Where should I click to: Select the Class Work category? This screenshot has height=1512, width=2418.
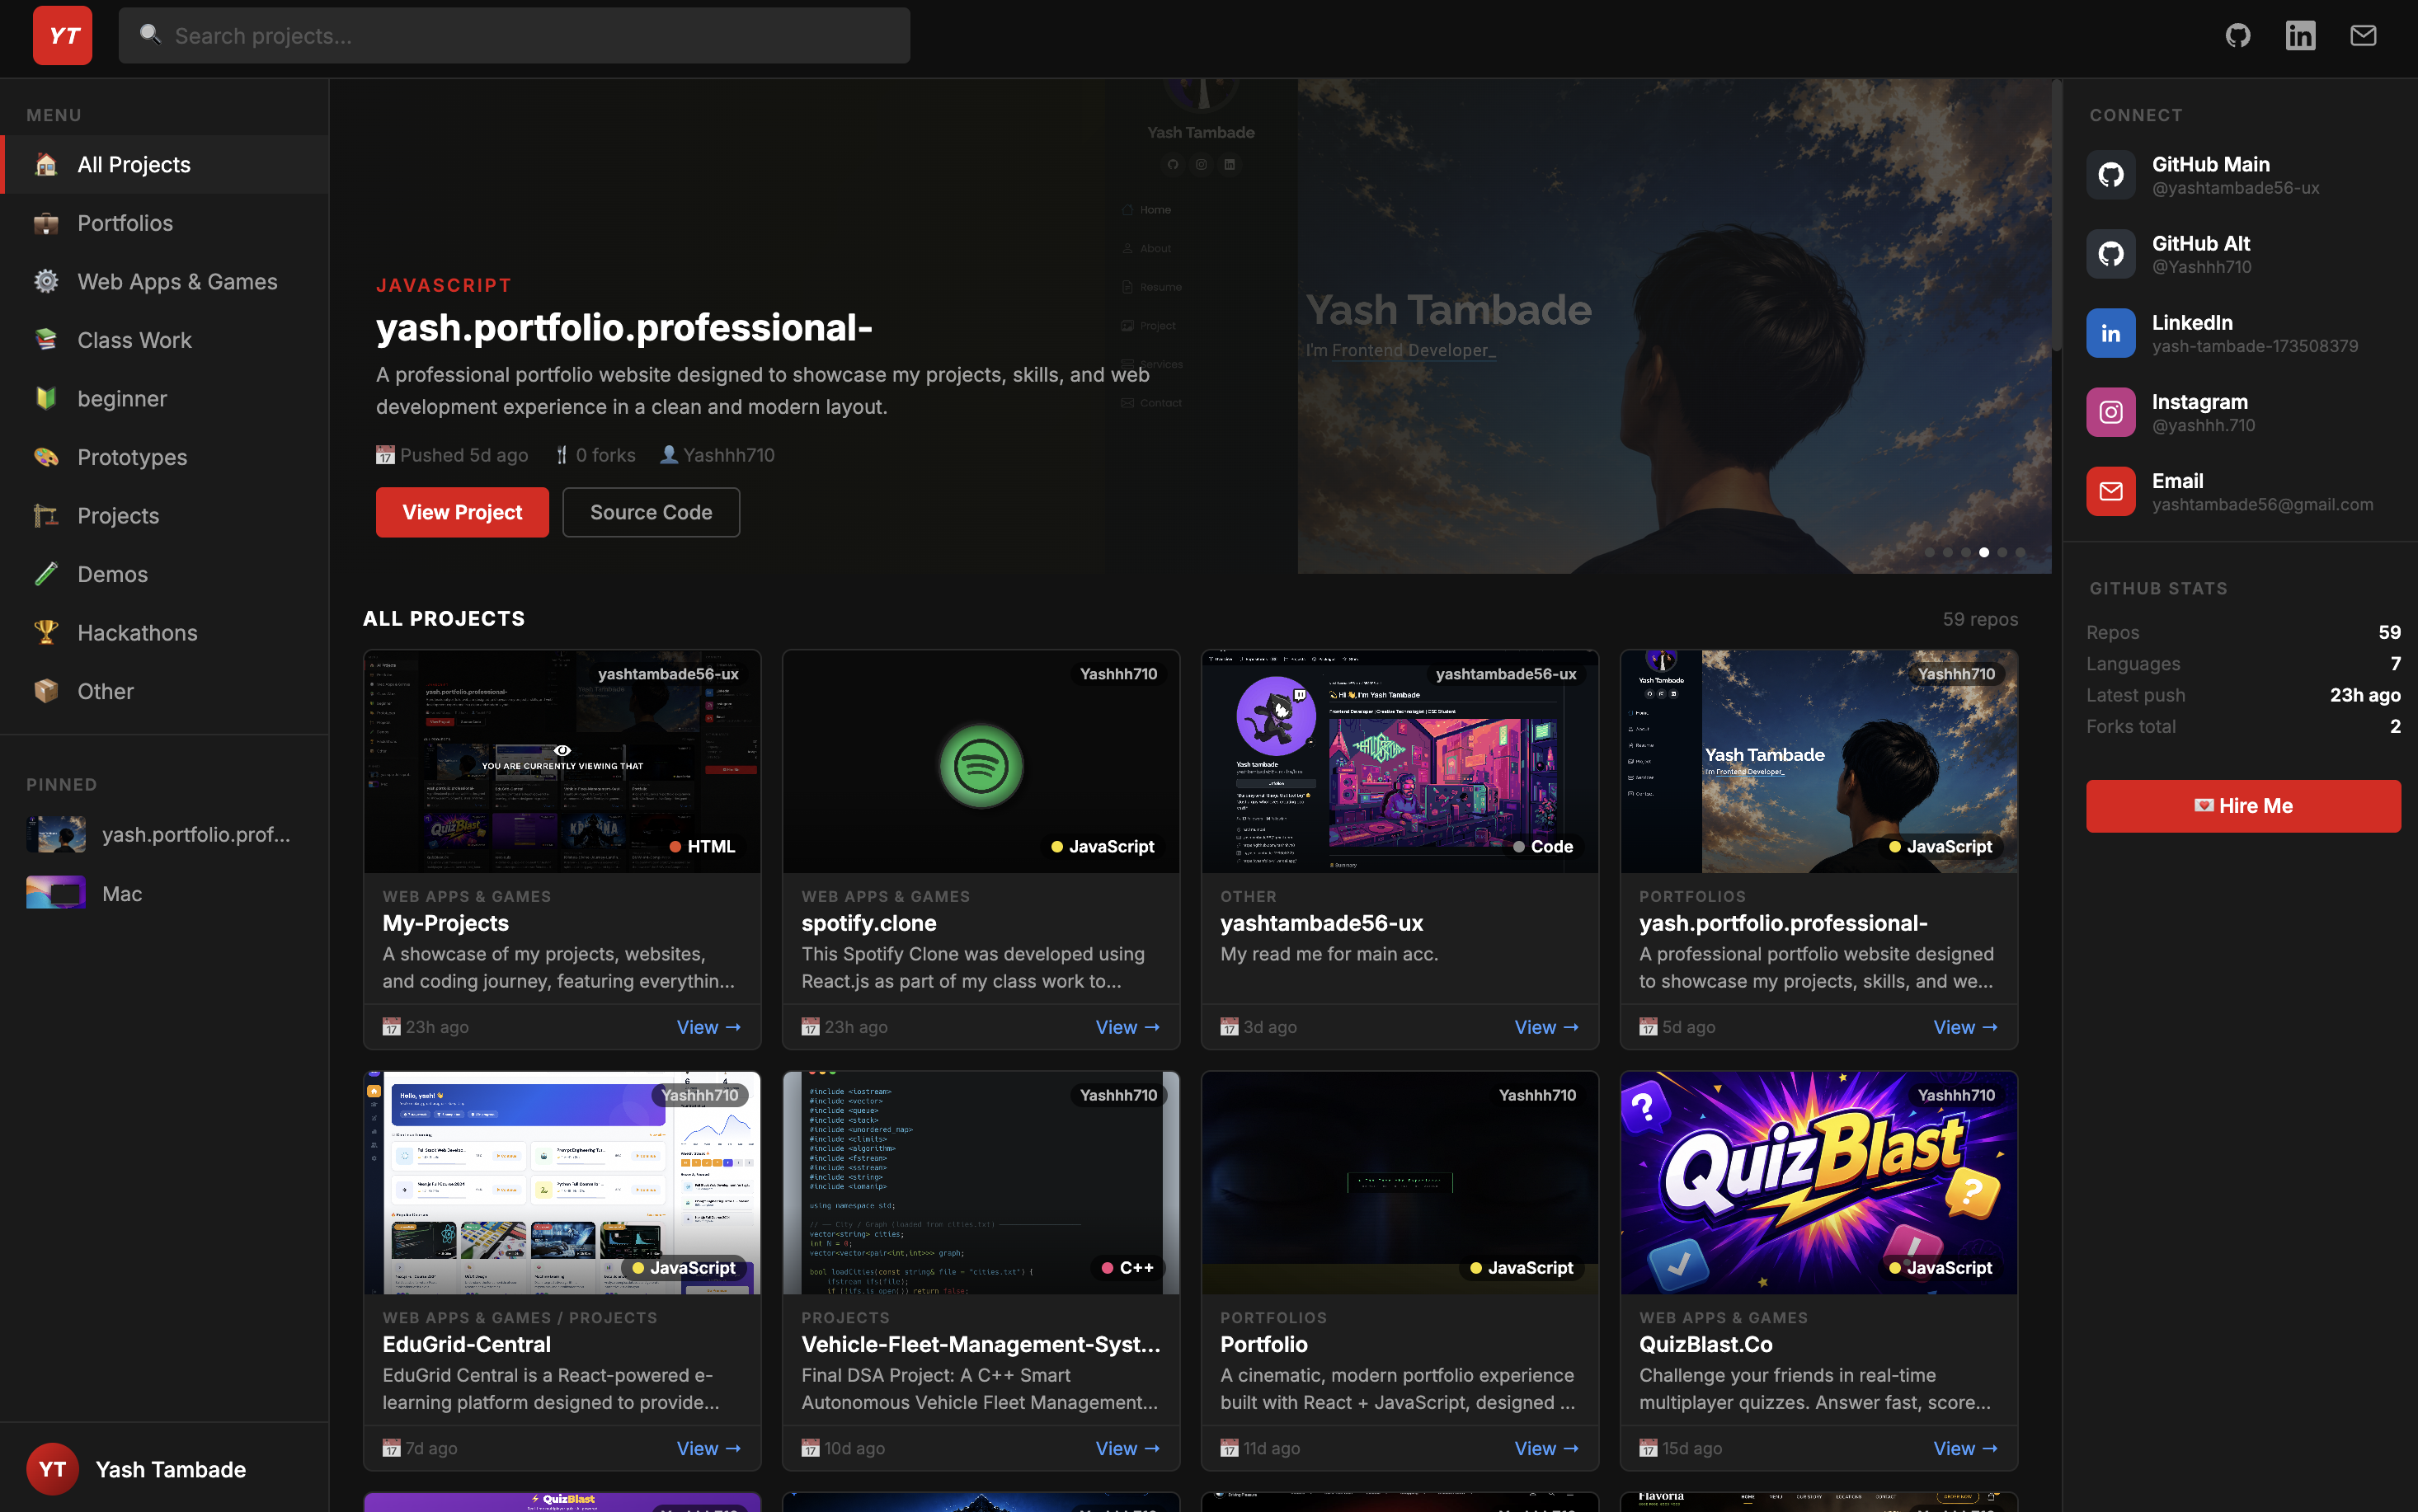click(x=165, y=340)
